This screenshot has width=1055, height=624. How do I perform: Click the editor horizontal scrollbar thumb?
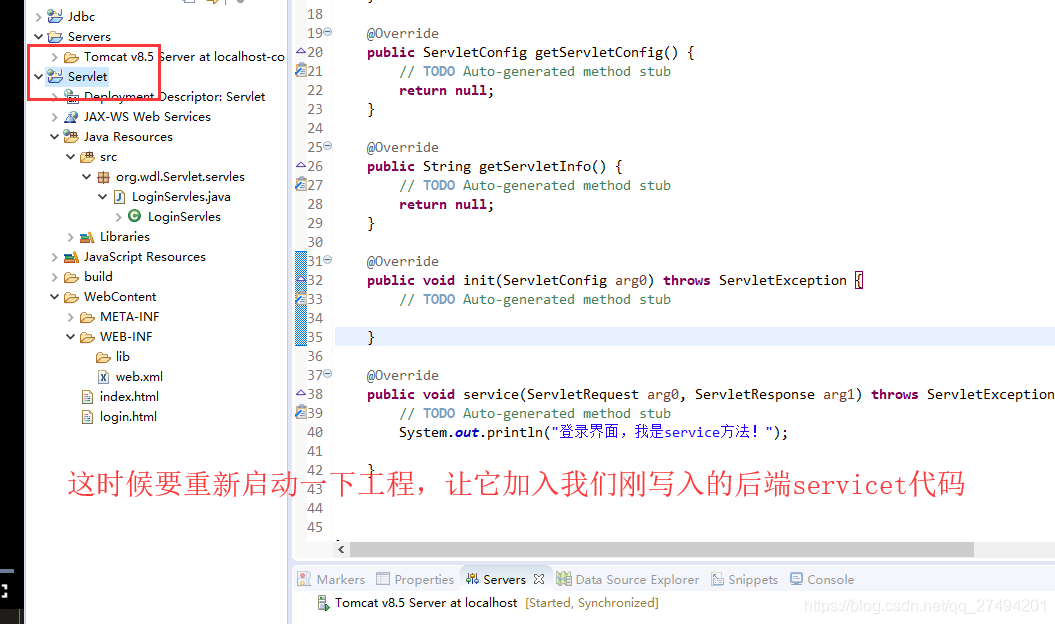pyautogui.click(x=662, y=549)
